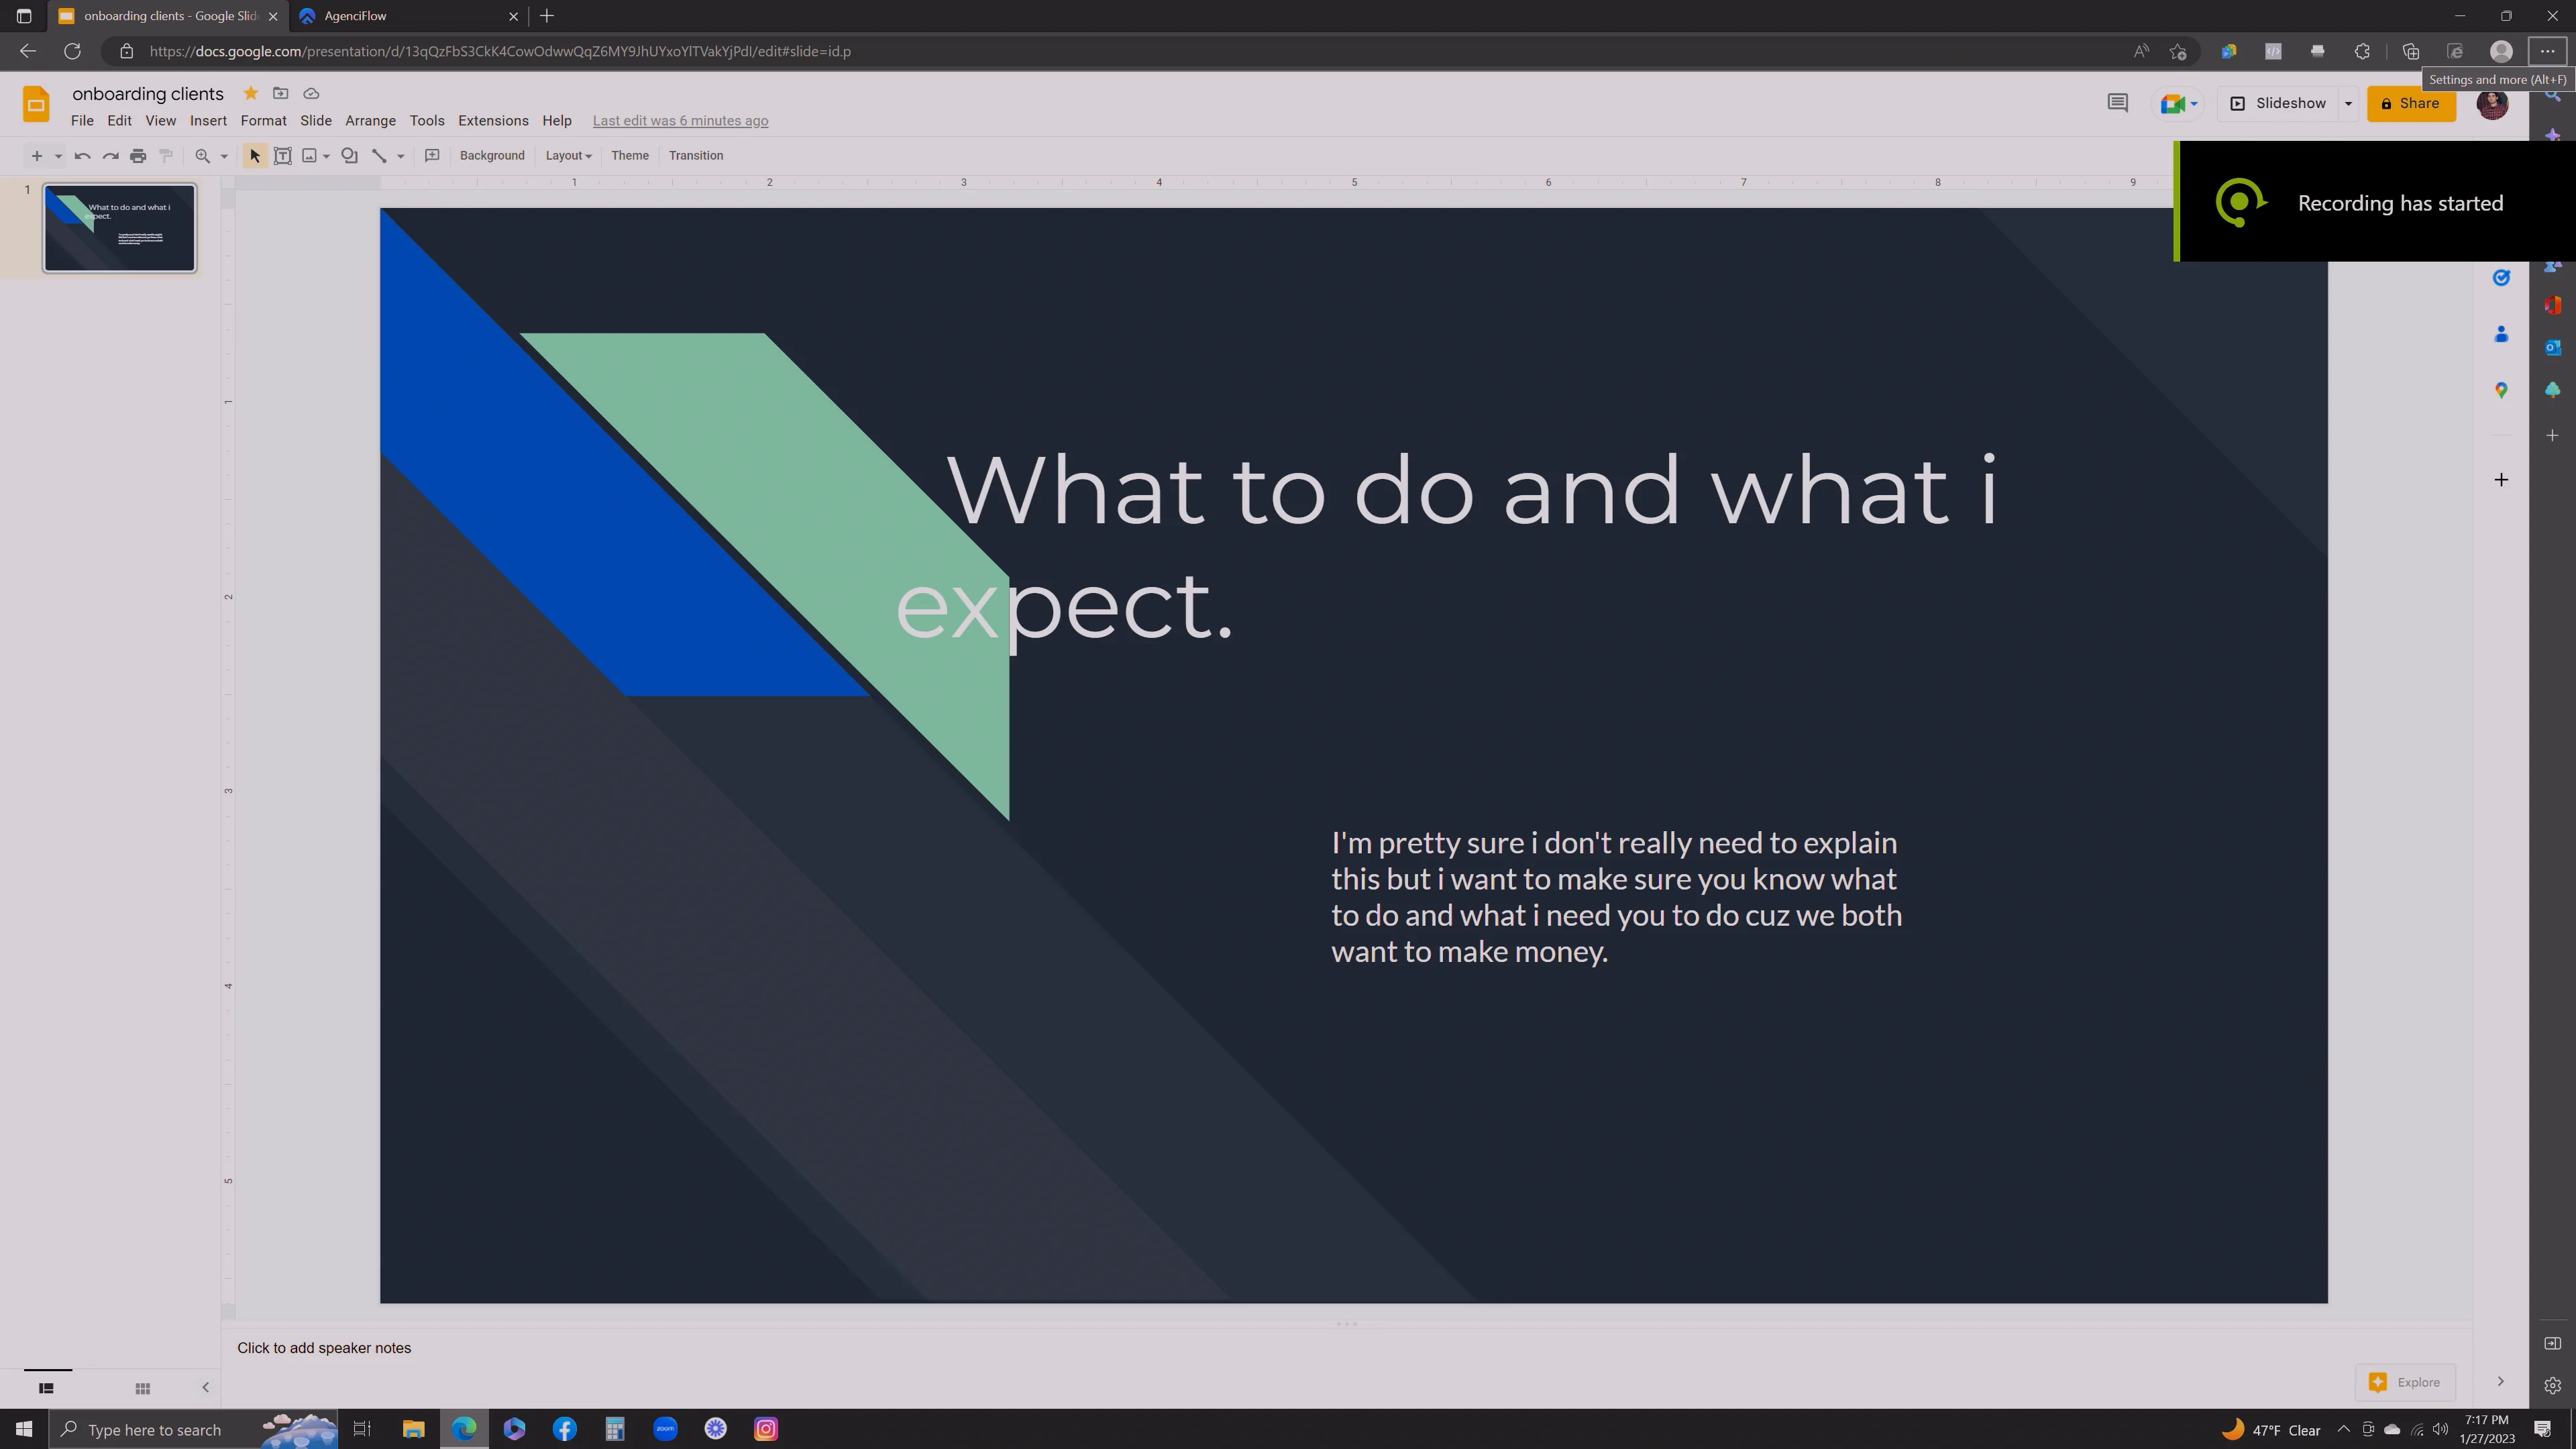Screen dimensions: 2576x1449
Task: Switch to filmstrip view icon
Action: 46,1388
